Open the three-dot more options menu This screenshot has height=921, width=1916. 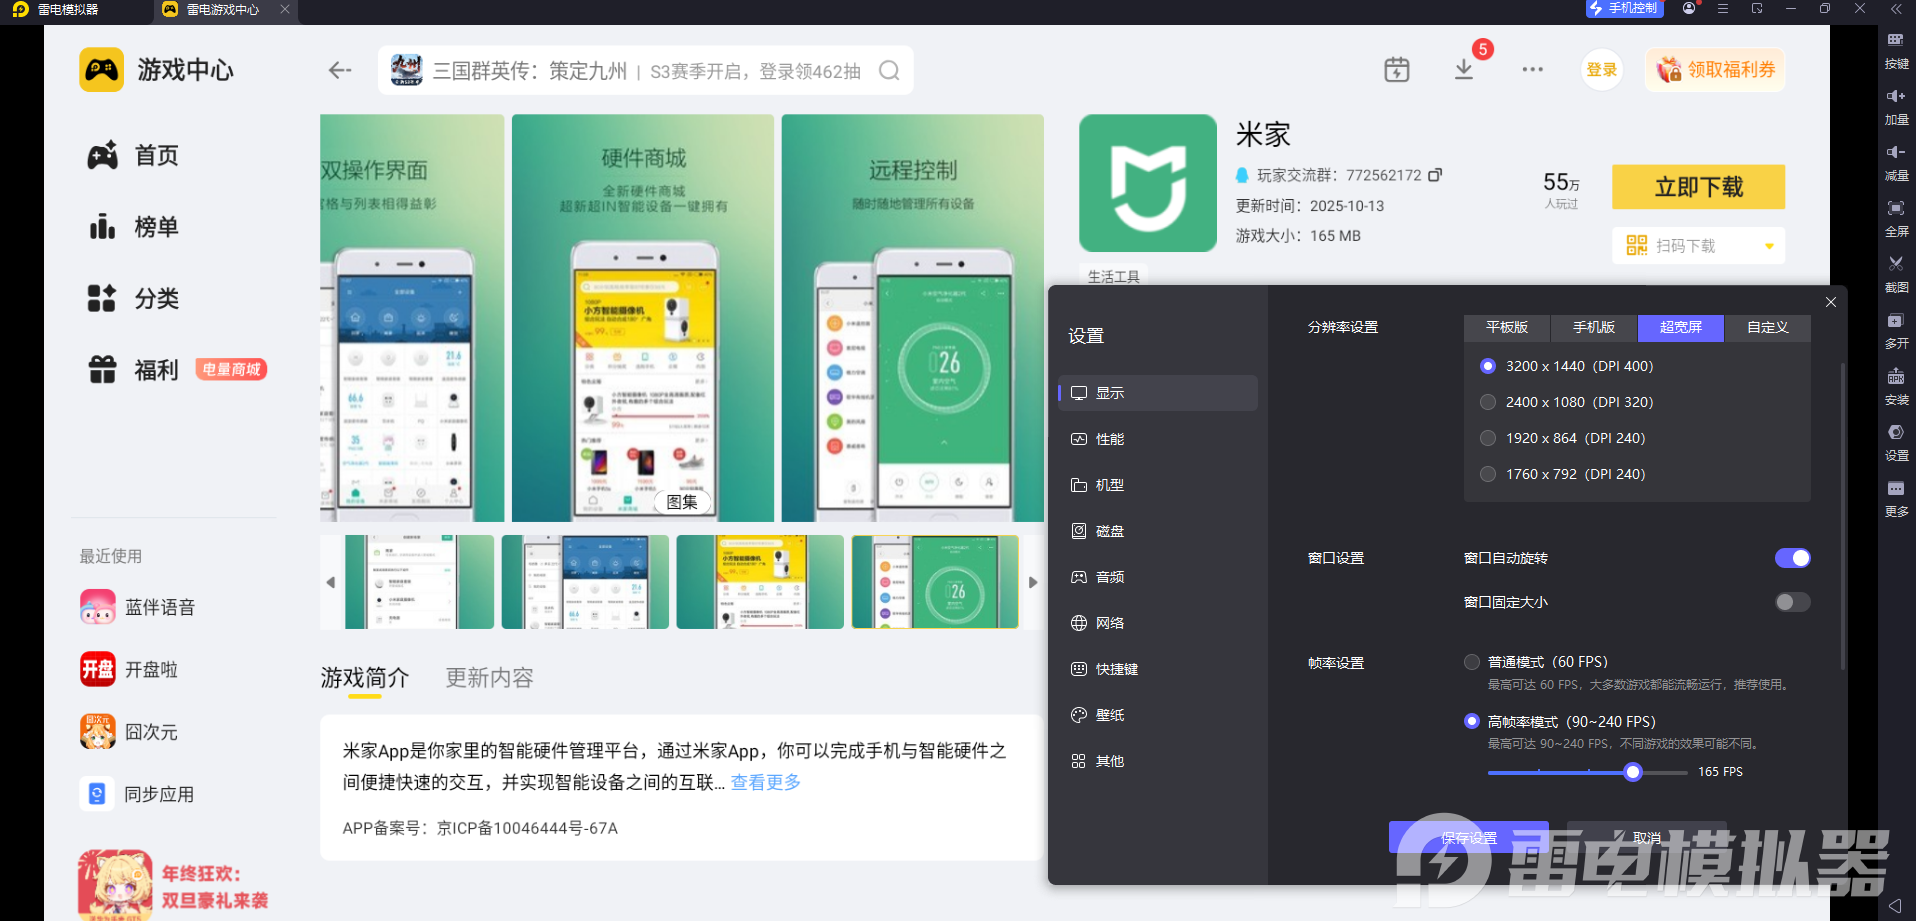[1532, 70]
